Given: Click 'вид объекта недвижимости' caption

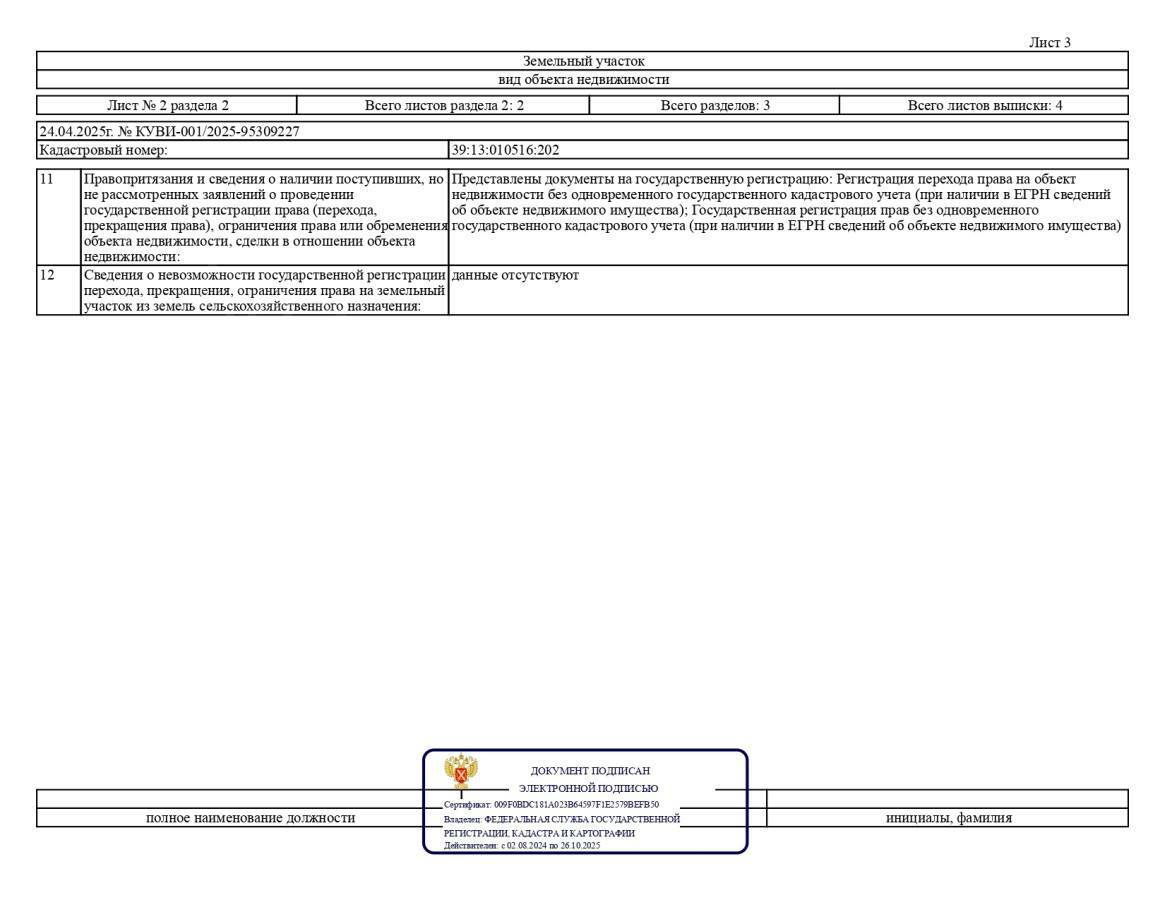Looking at the screenshot, I should click(583, 80).
